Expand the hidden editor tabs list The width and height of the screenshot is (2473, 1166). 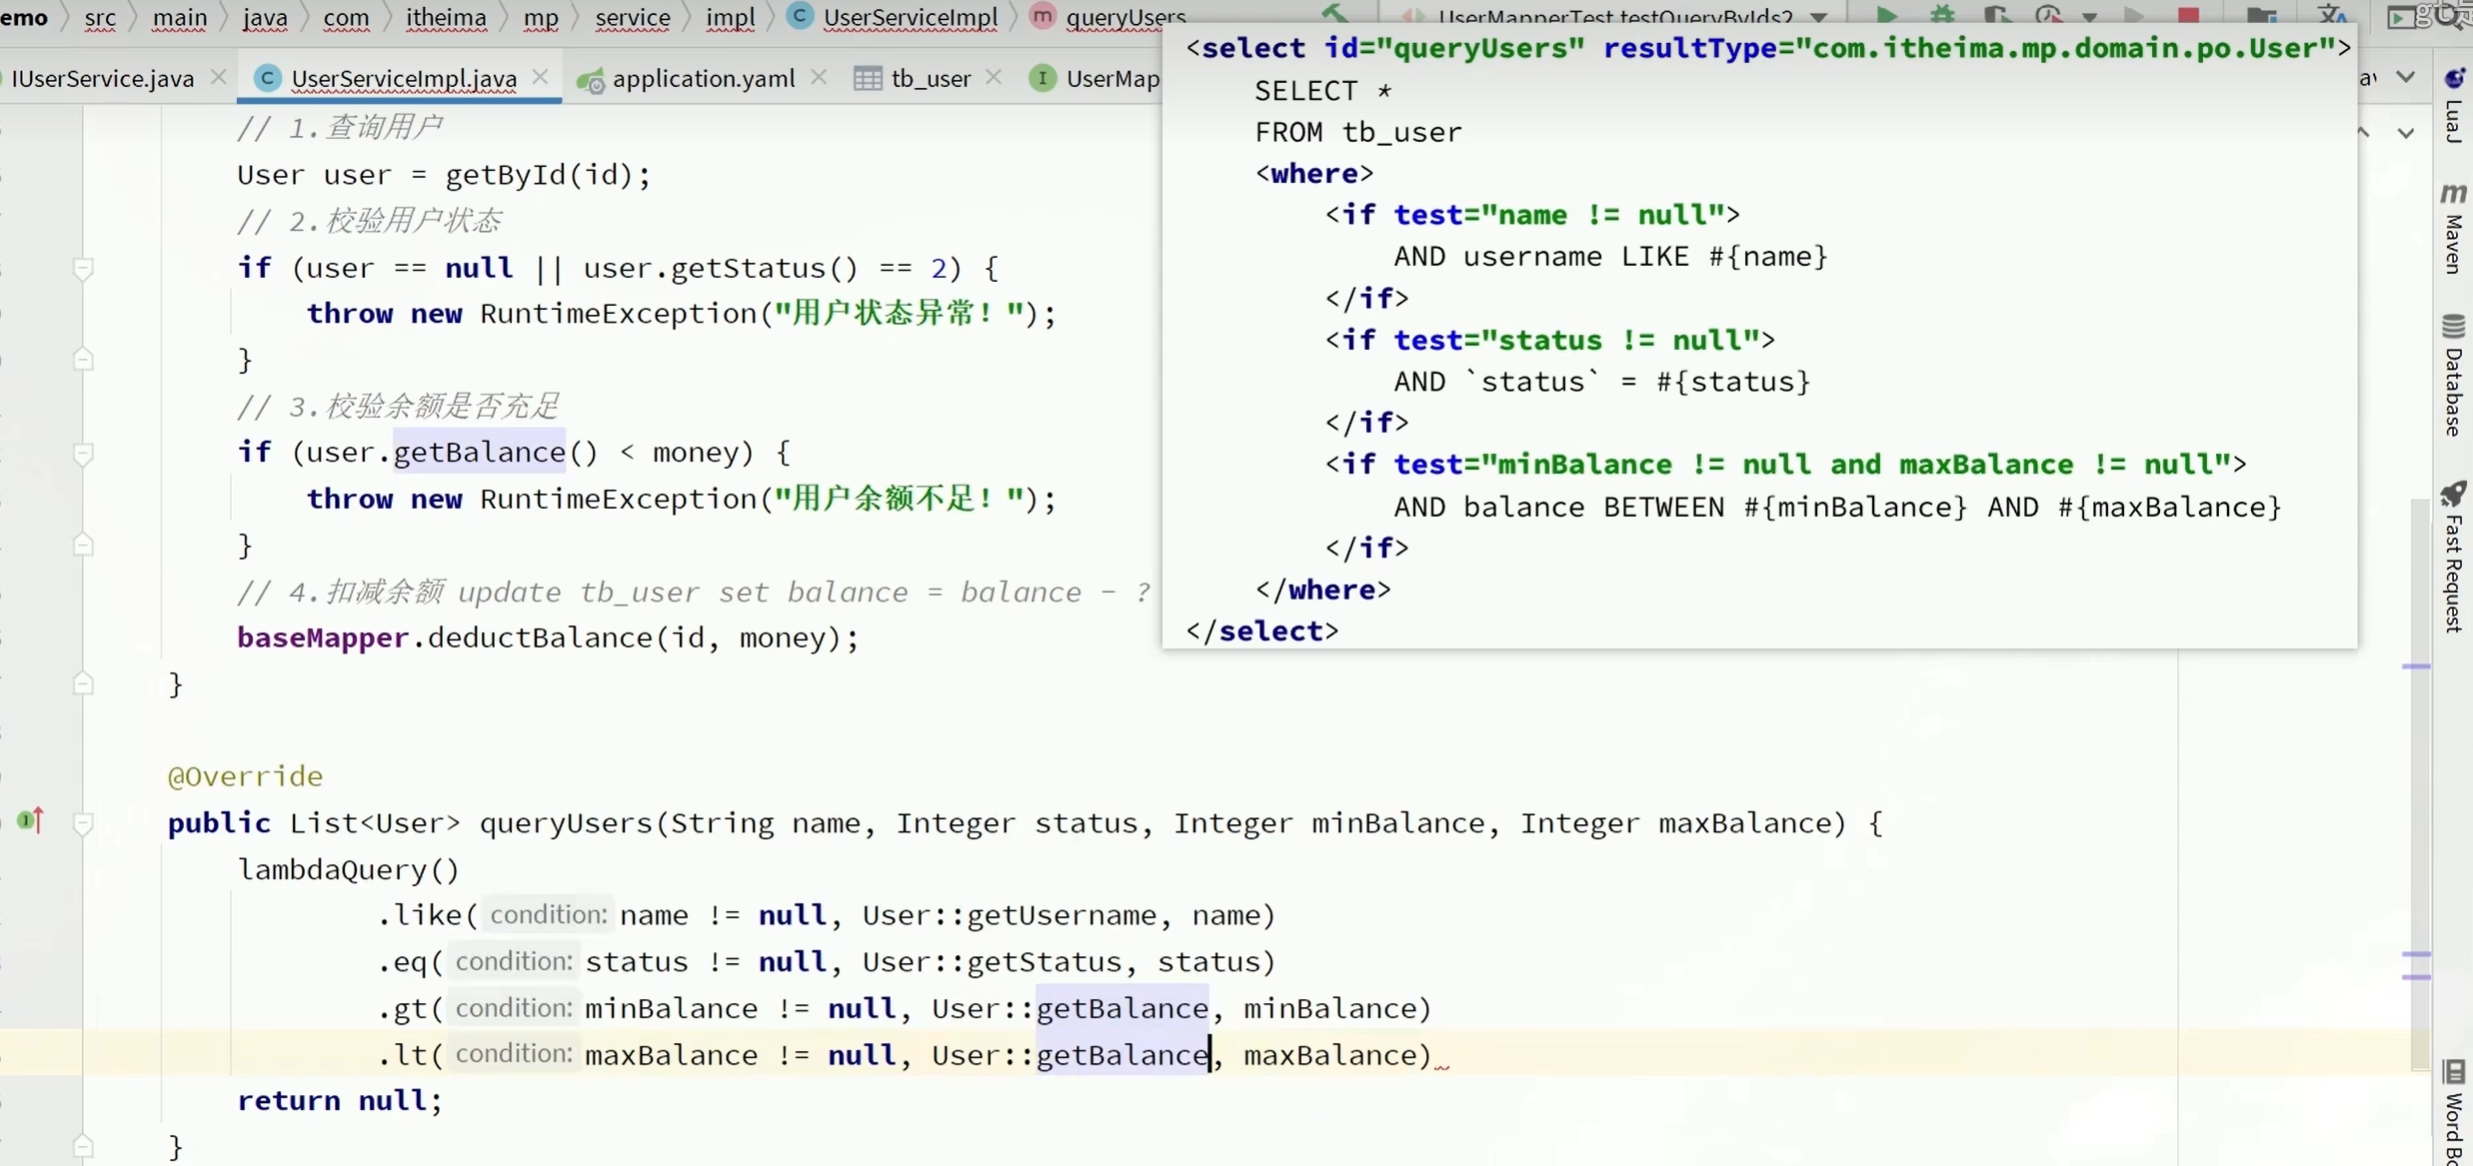tap(2406, 77)
